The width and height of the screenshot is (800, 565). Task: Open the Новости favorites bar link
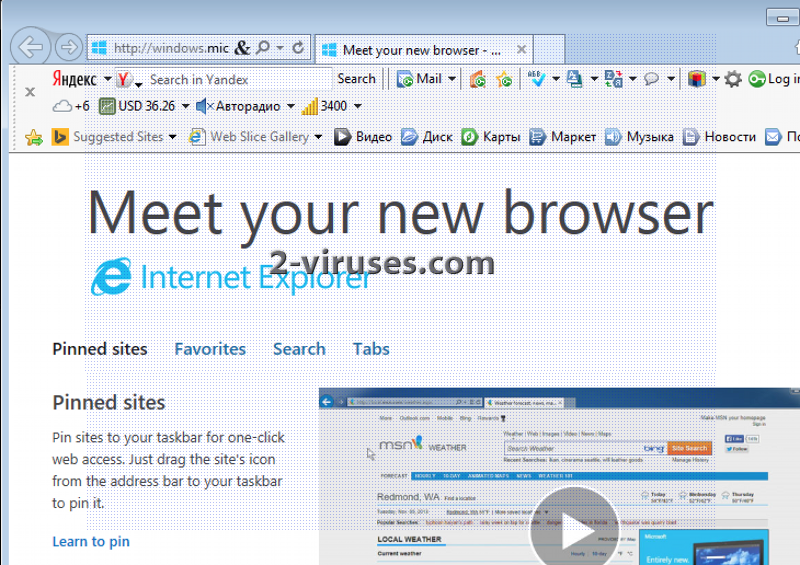pyautogui.click(x=719, y=137)
